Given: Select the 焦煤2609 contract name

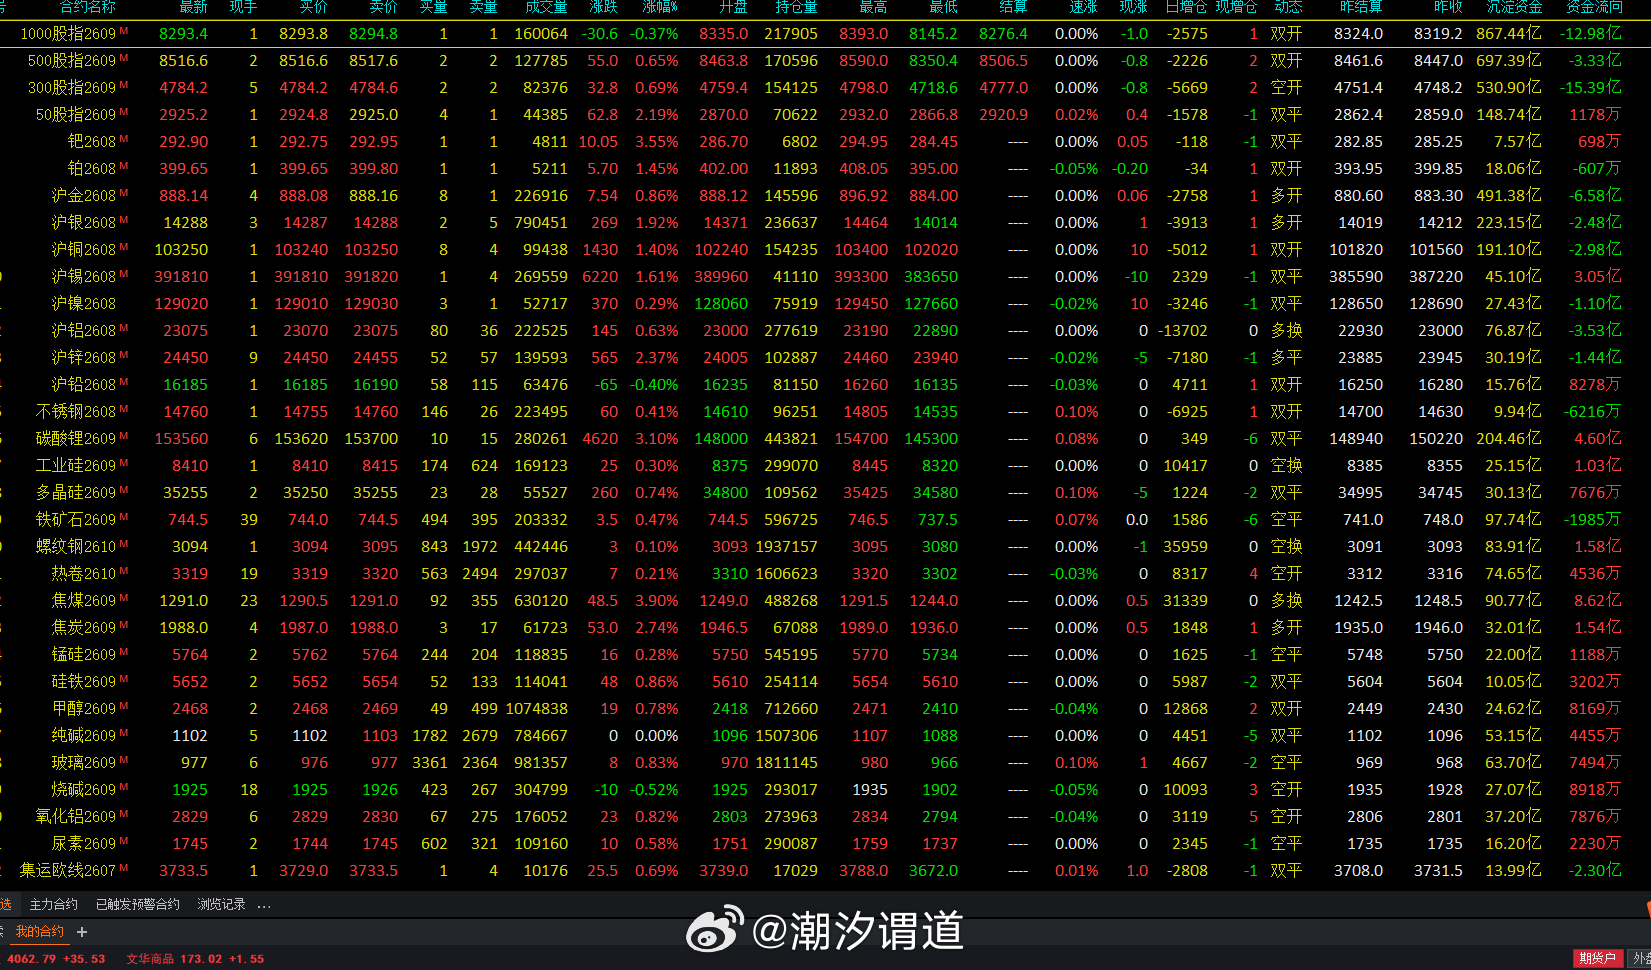Looking at the screenshot, I should pyautogui.click(x=84, y=601).
